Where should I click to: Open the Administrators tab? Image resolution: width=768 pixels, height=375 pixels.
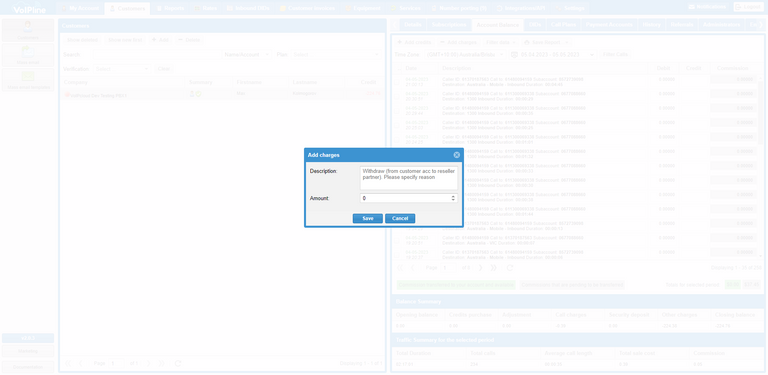pyautogui.click(x=721, y=24)
